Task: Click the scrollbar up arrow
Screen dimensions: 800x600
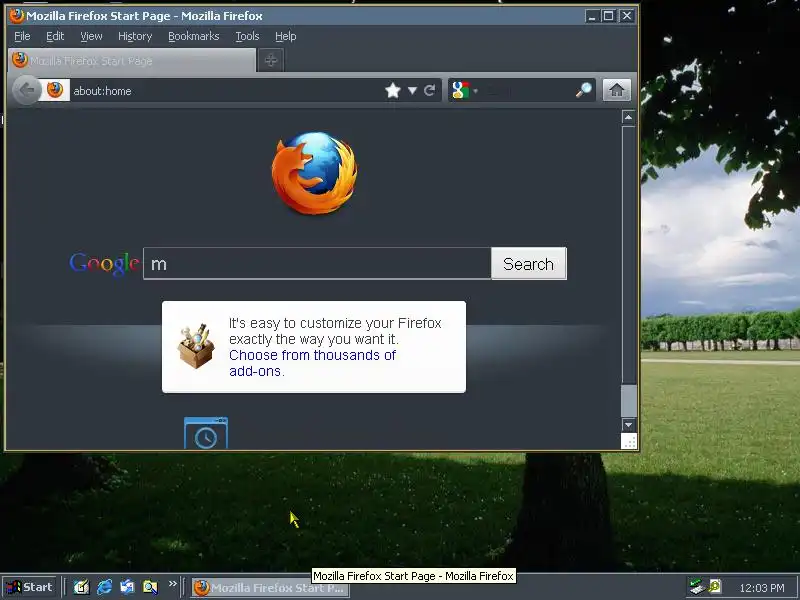Action: click(x=629, y=117)
